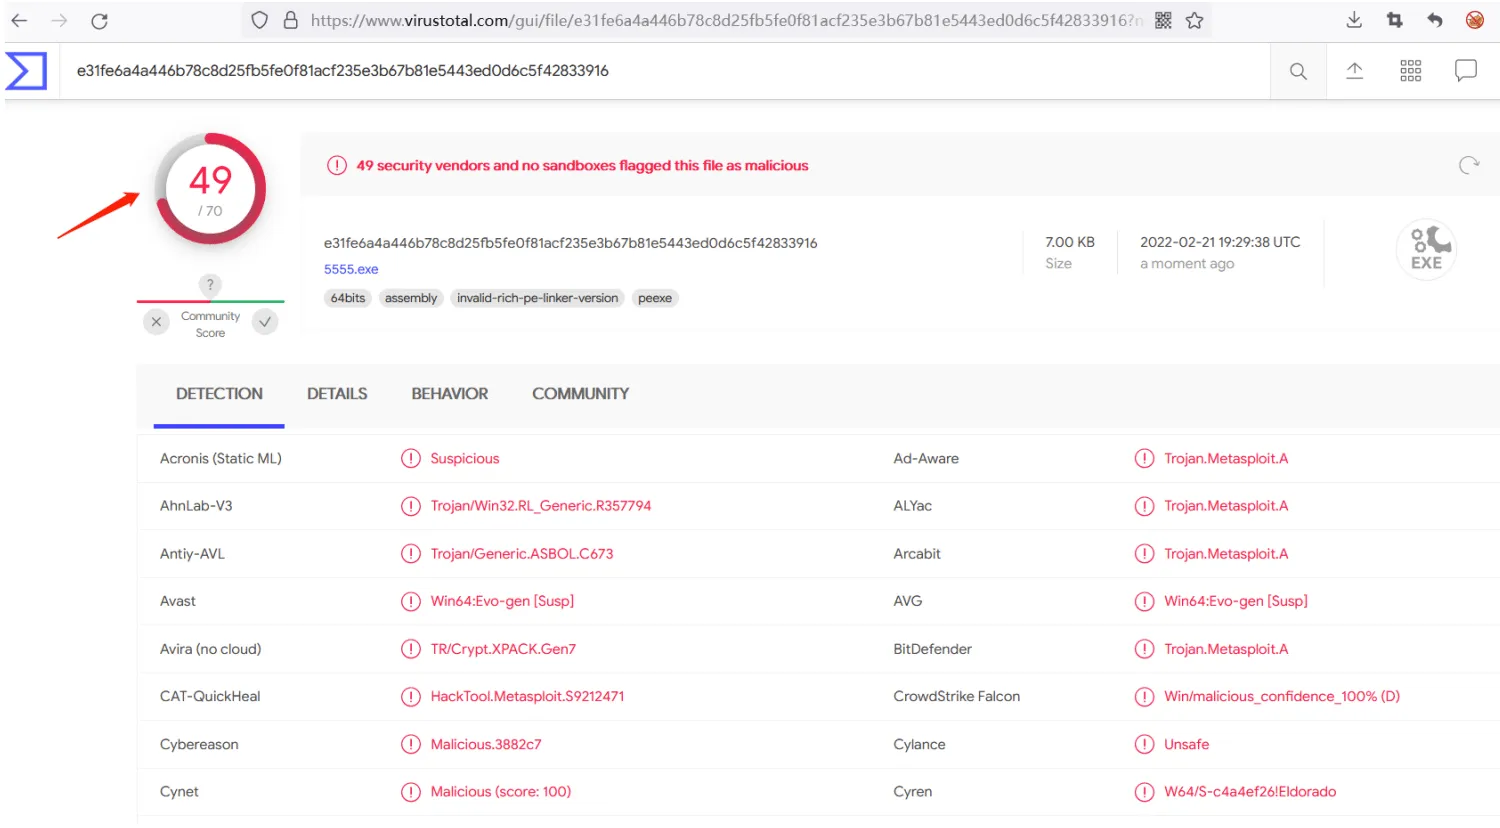1500x828 pixels.
Task: Click the crop screenshot toolbar icon
Action: pos(1395,20)
